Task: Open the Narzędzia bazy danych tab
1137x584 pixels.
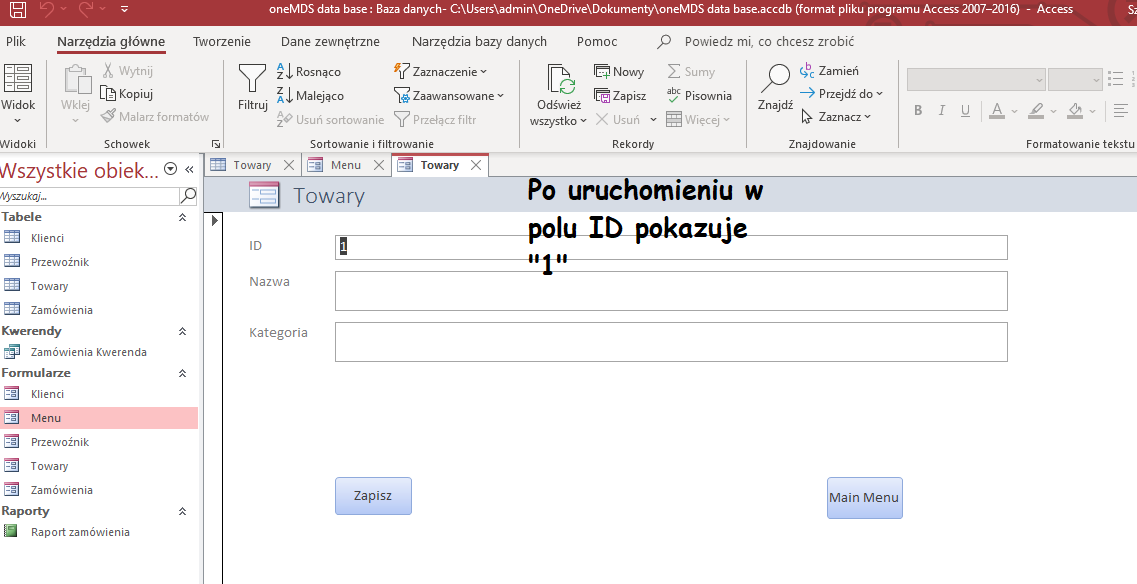Action: [479, 41]
